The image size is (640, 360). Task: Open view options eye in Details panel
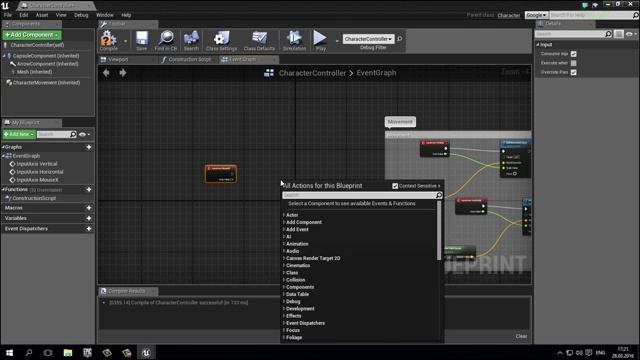point(631,34)
